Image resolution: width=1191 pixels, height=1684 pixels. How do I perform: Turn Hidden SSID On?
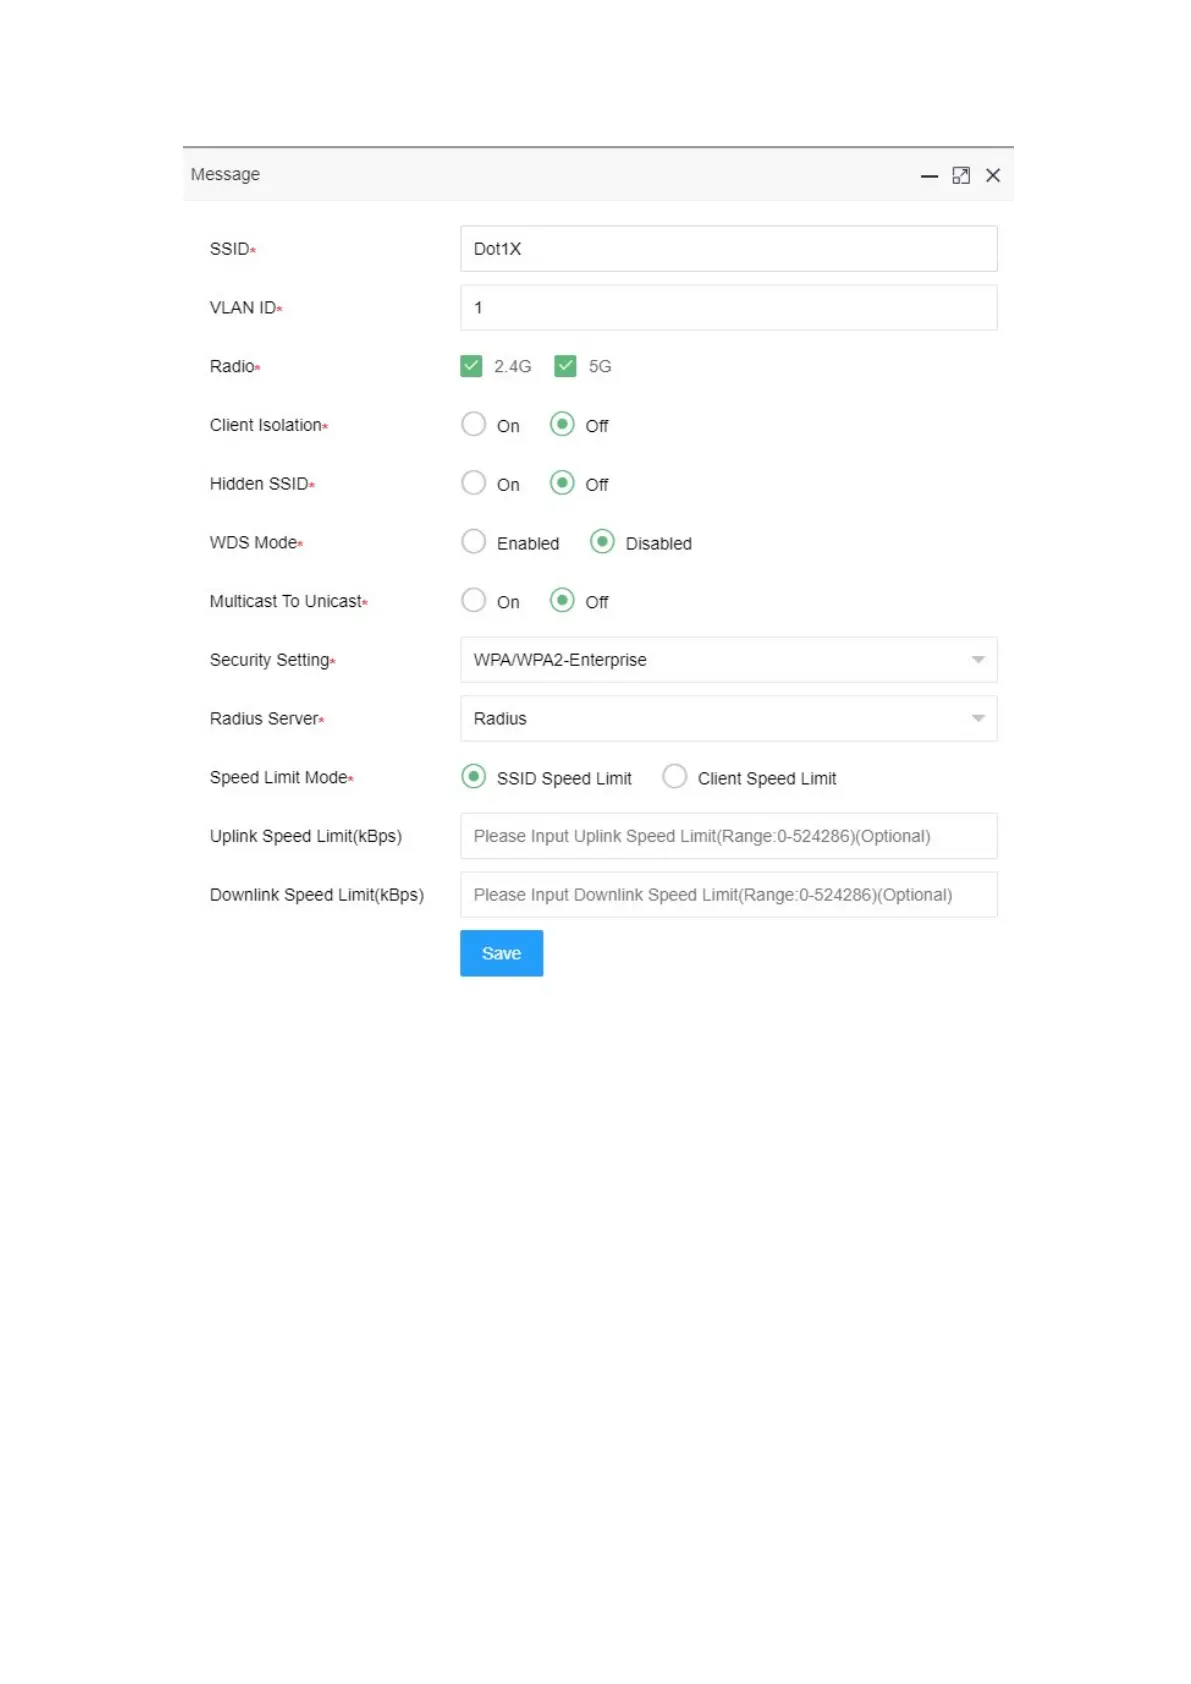click(x=474, y=484)
